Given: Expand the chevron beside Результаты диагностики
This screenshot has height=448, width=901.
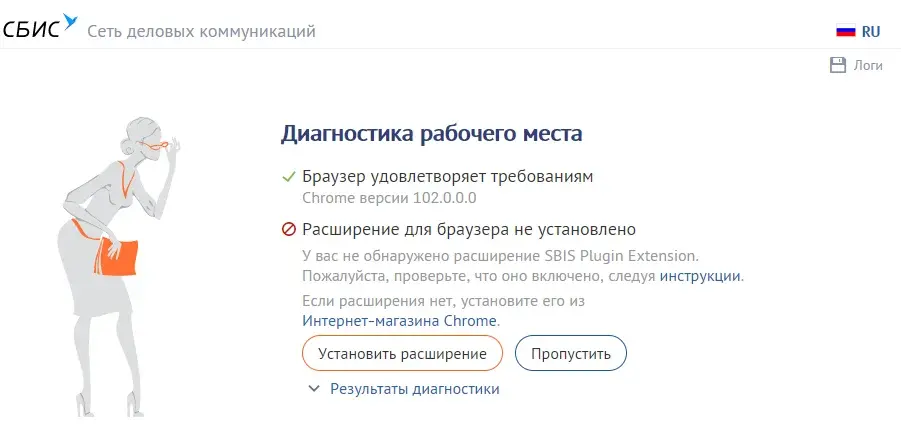Looking at the screenshot, I should click(314, 389).
